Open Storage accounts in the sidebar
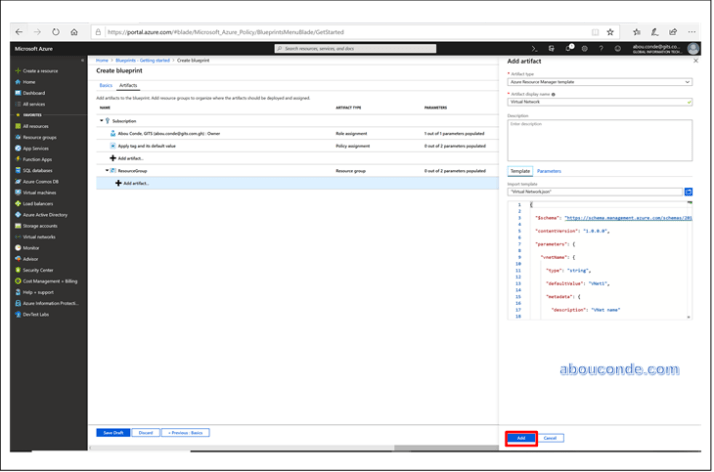This screenshot has width=714, height=472. (41, 226)
